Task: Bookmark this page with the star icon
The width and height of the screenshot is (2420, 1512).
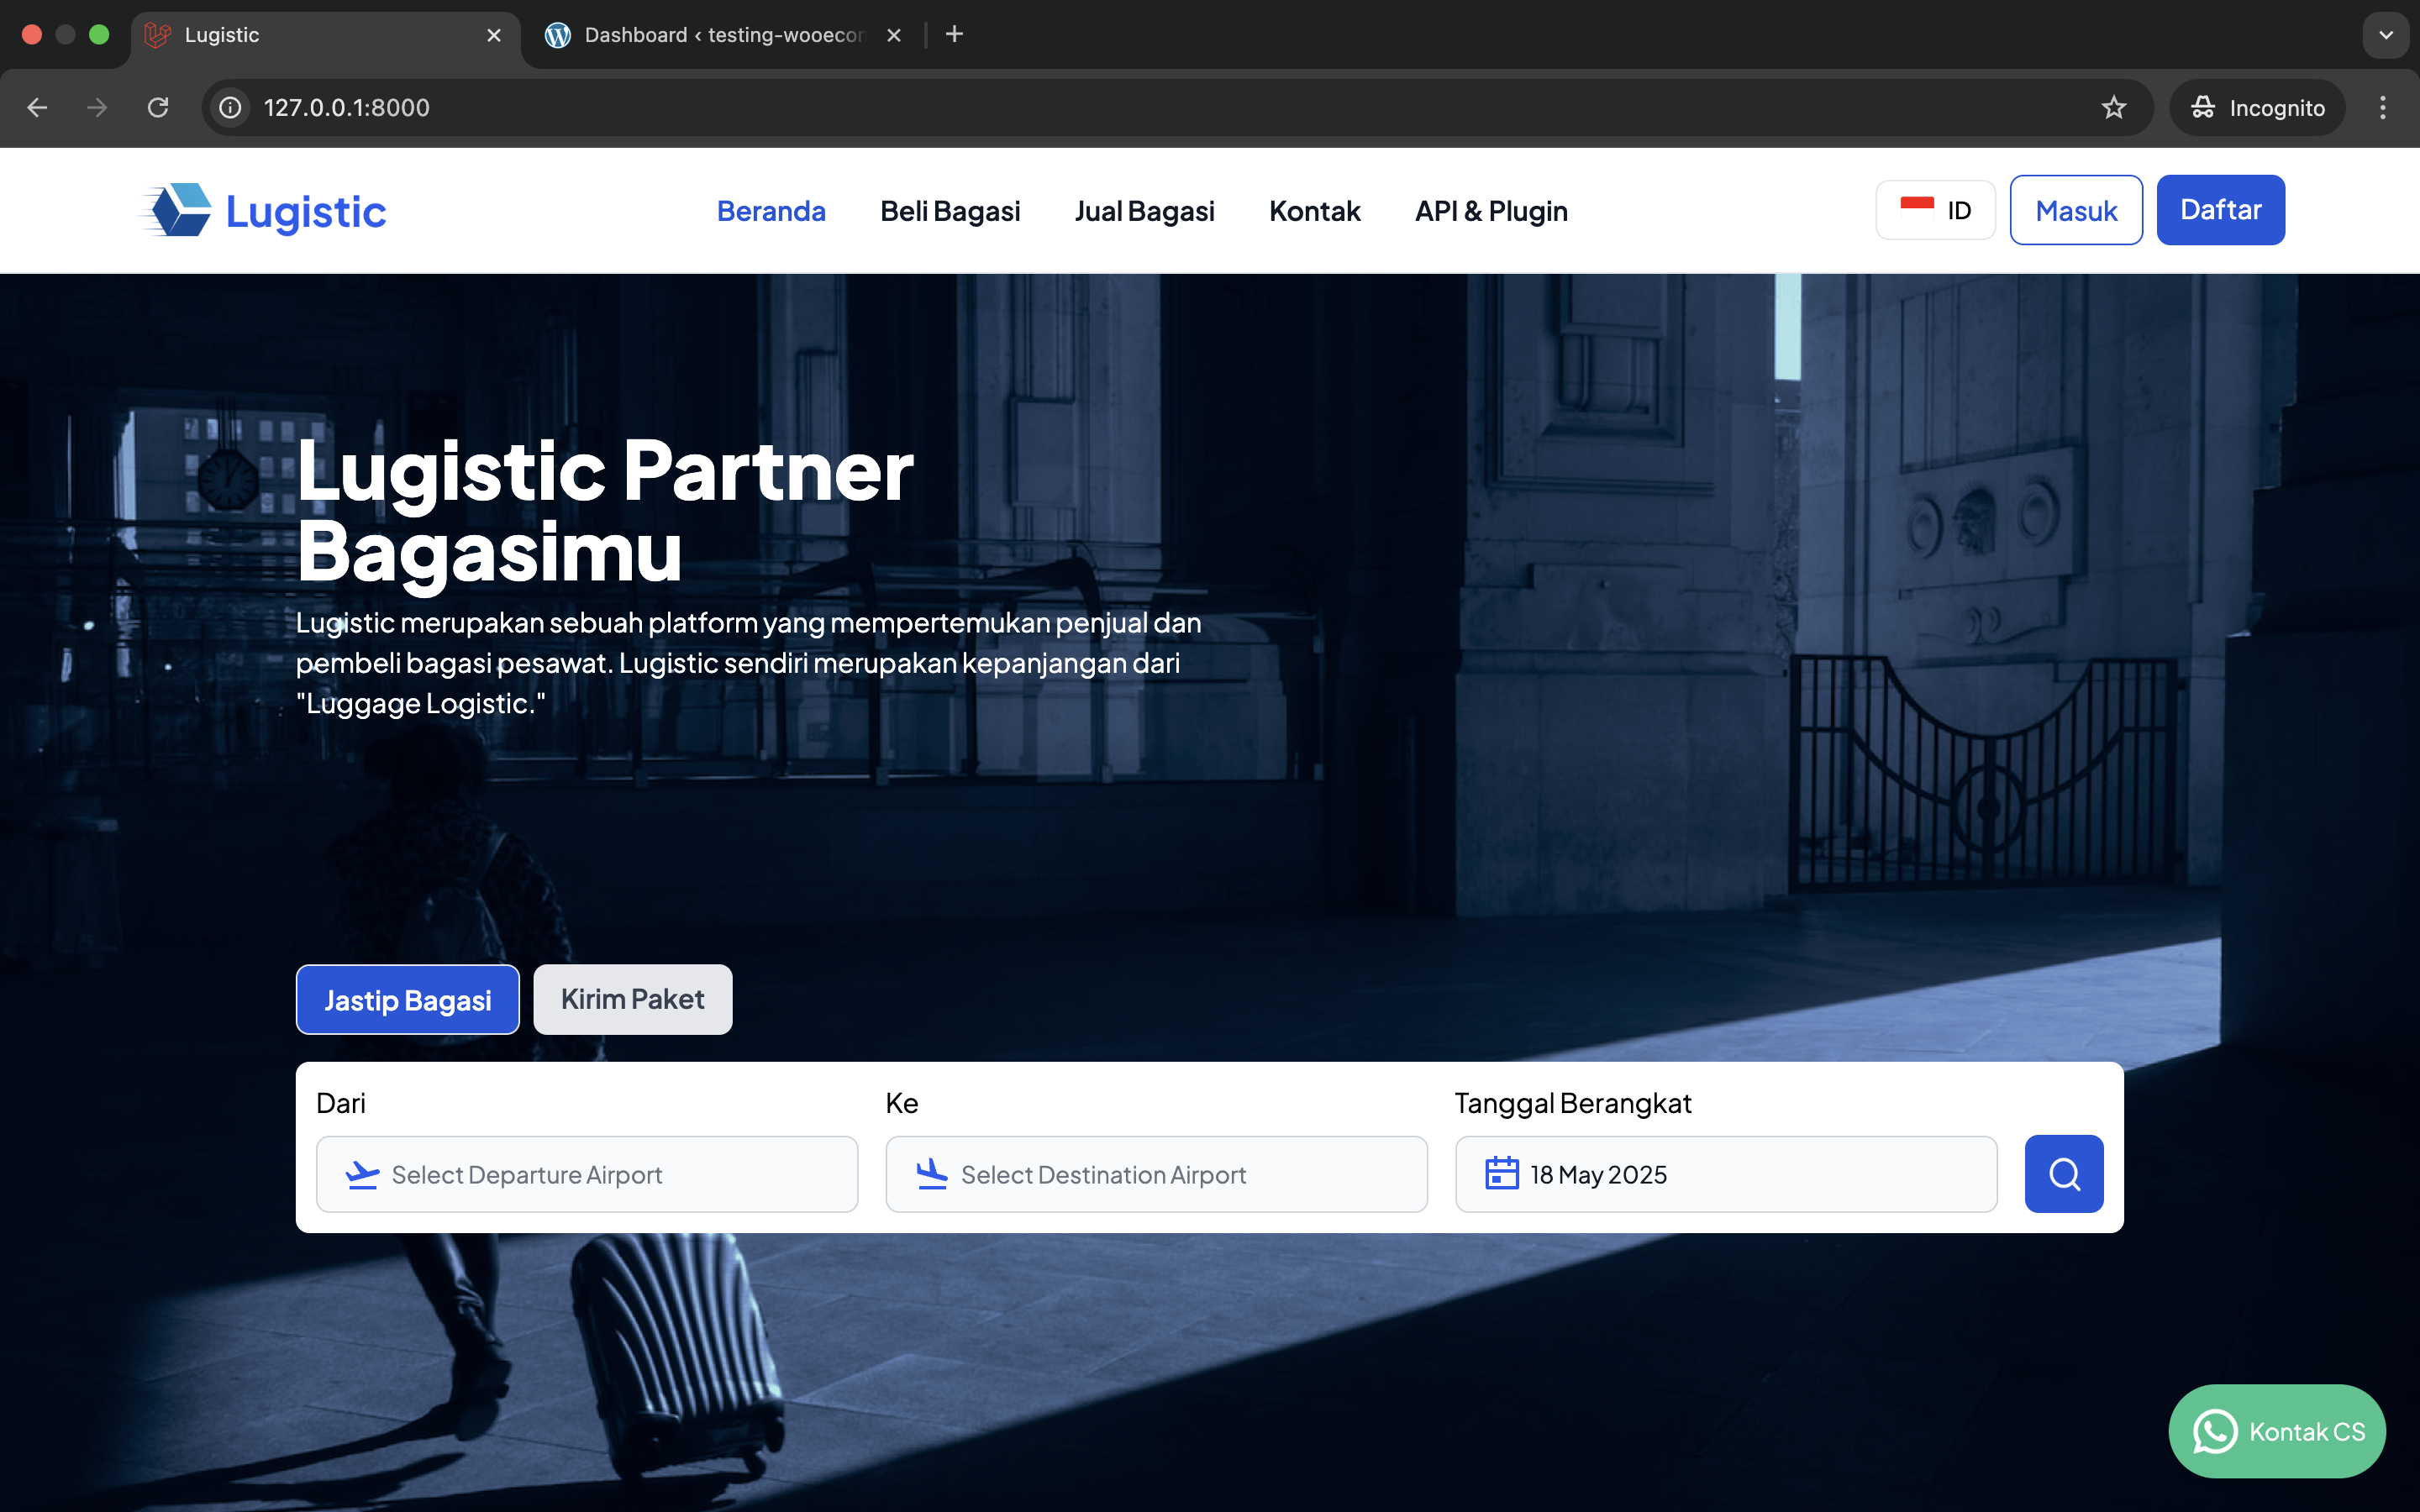Action: [2113, 107]
